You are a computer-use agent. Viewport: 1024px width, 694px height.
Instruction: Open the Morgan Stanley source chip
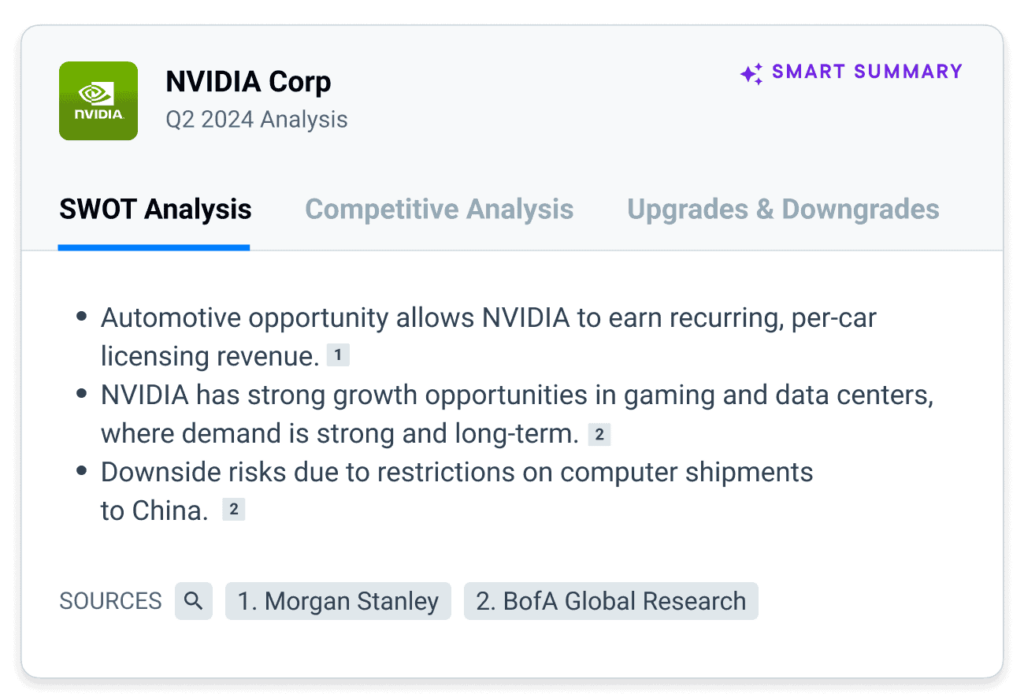(x=338, y=601)
